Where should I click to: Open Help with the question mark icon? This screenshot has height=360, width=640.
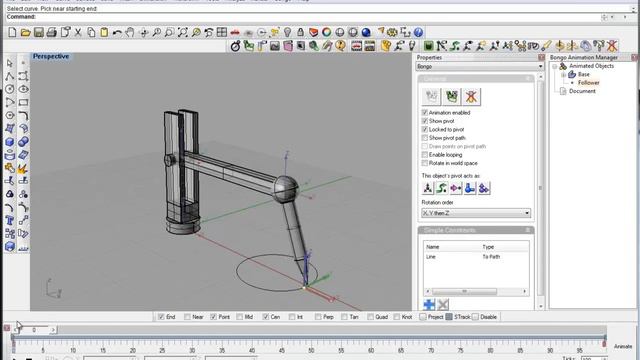tap(418, 32)
